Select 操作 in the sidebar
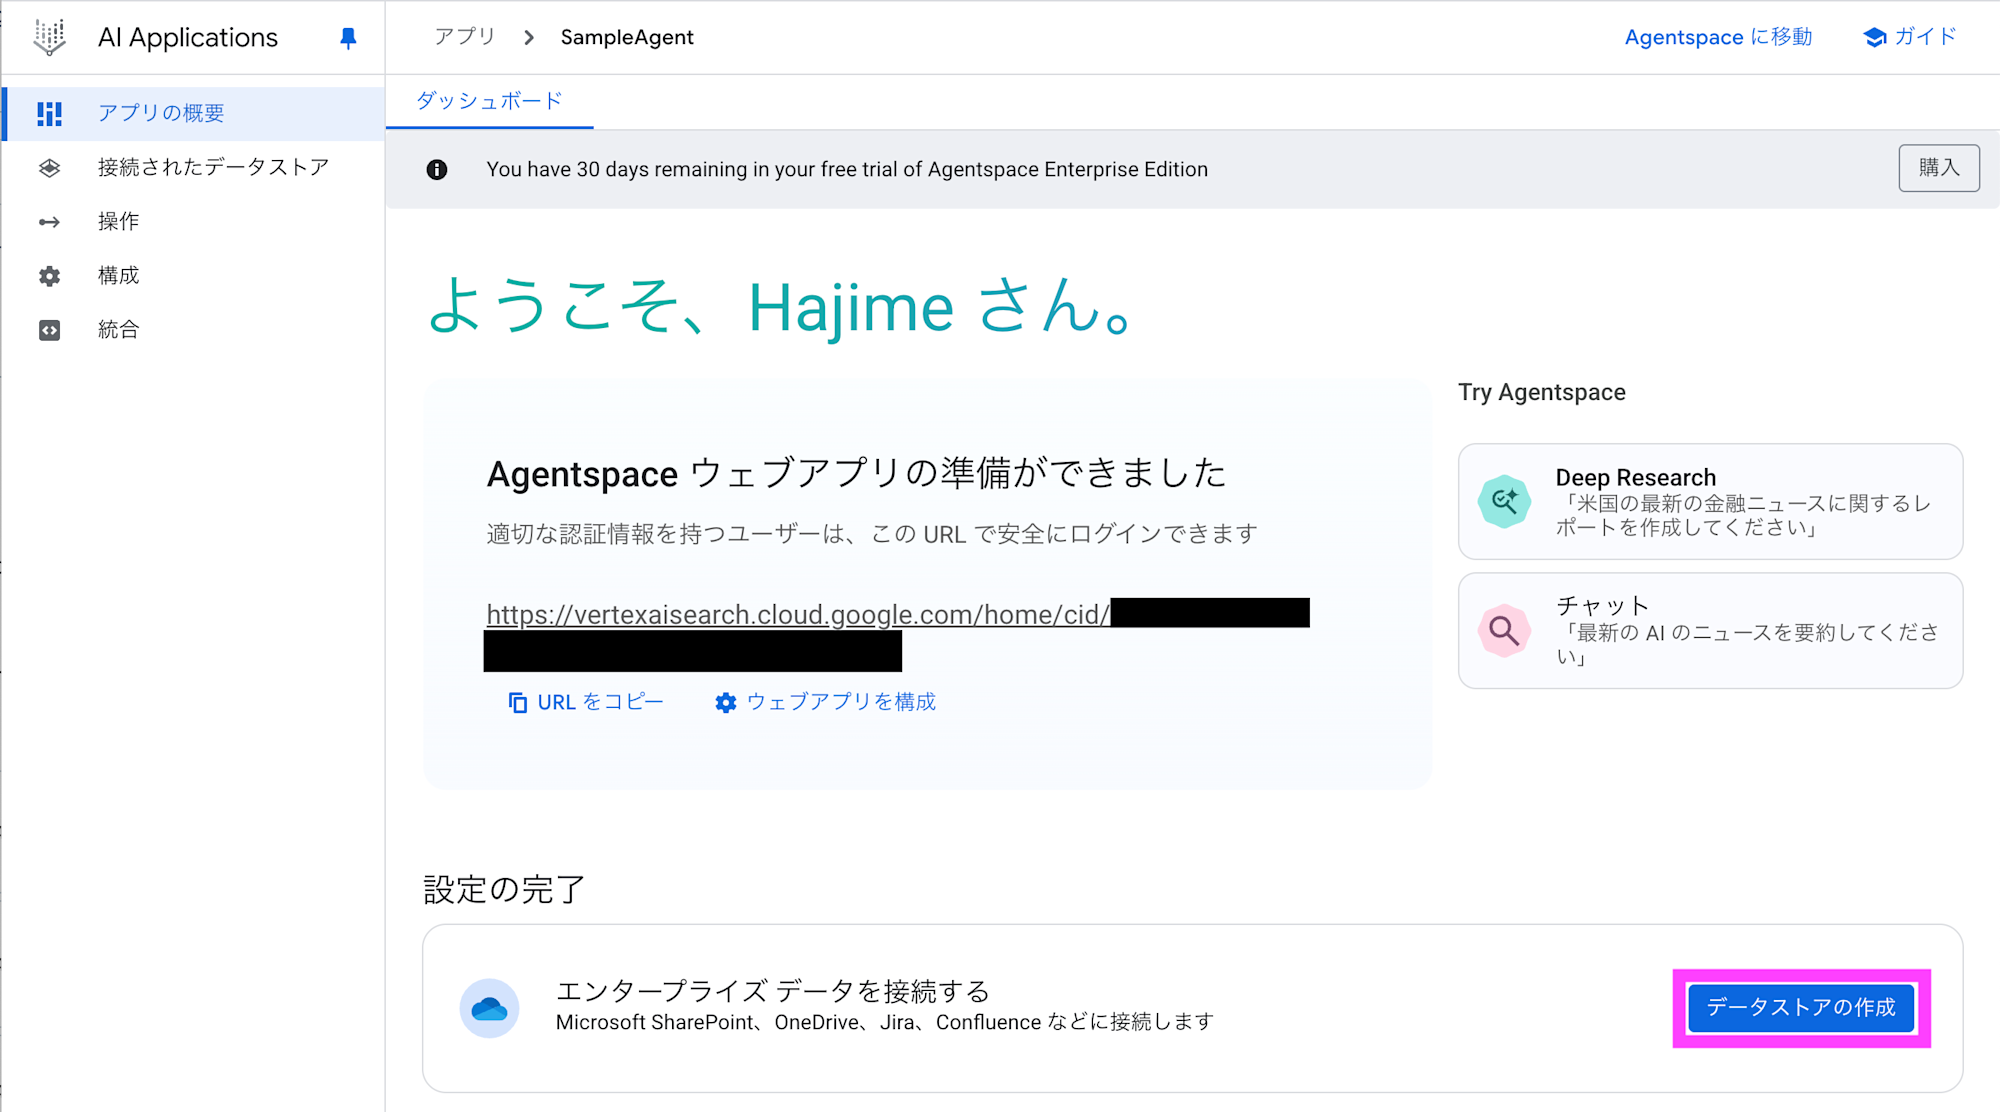2000x1112 pixels. (194, 221)
